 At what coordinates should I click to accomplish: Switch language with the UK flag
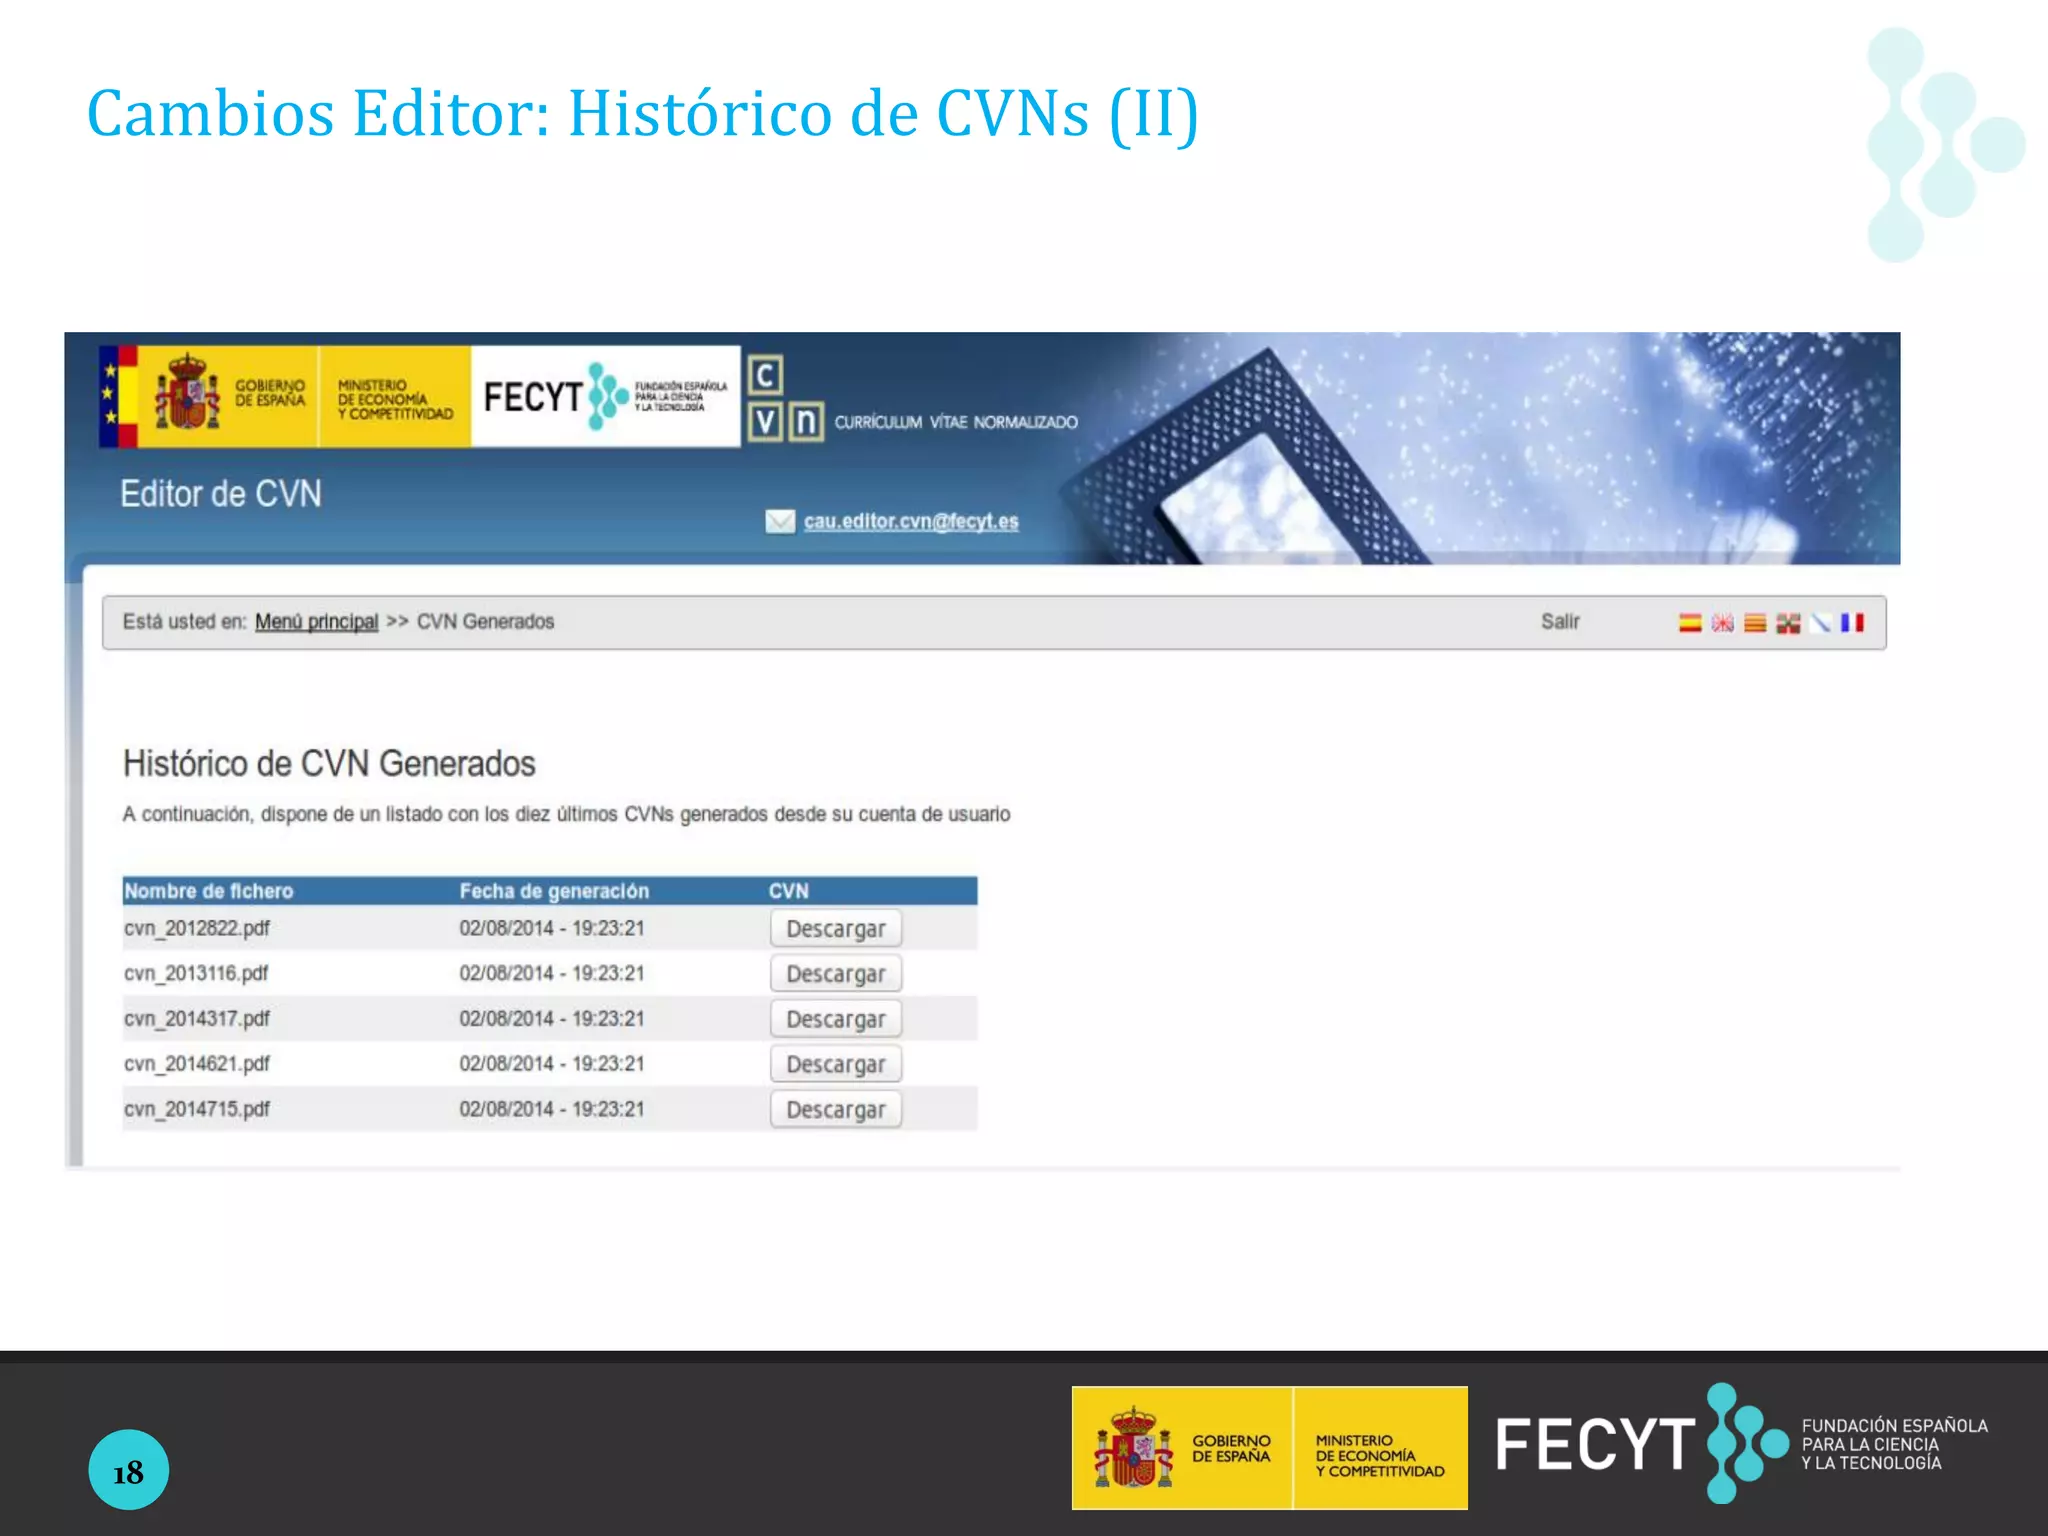tap(1722, 623)
